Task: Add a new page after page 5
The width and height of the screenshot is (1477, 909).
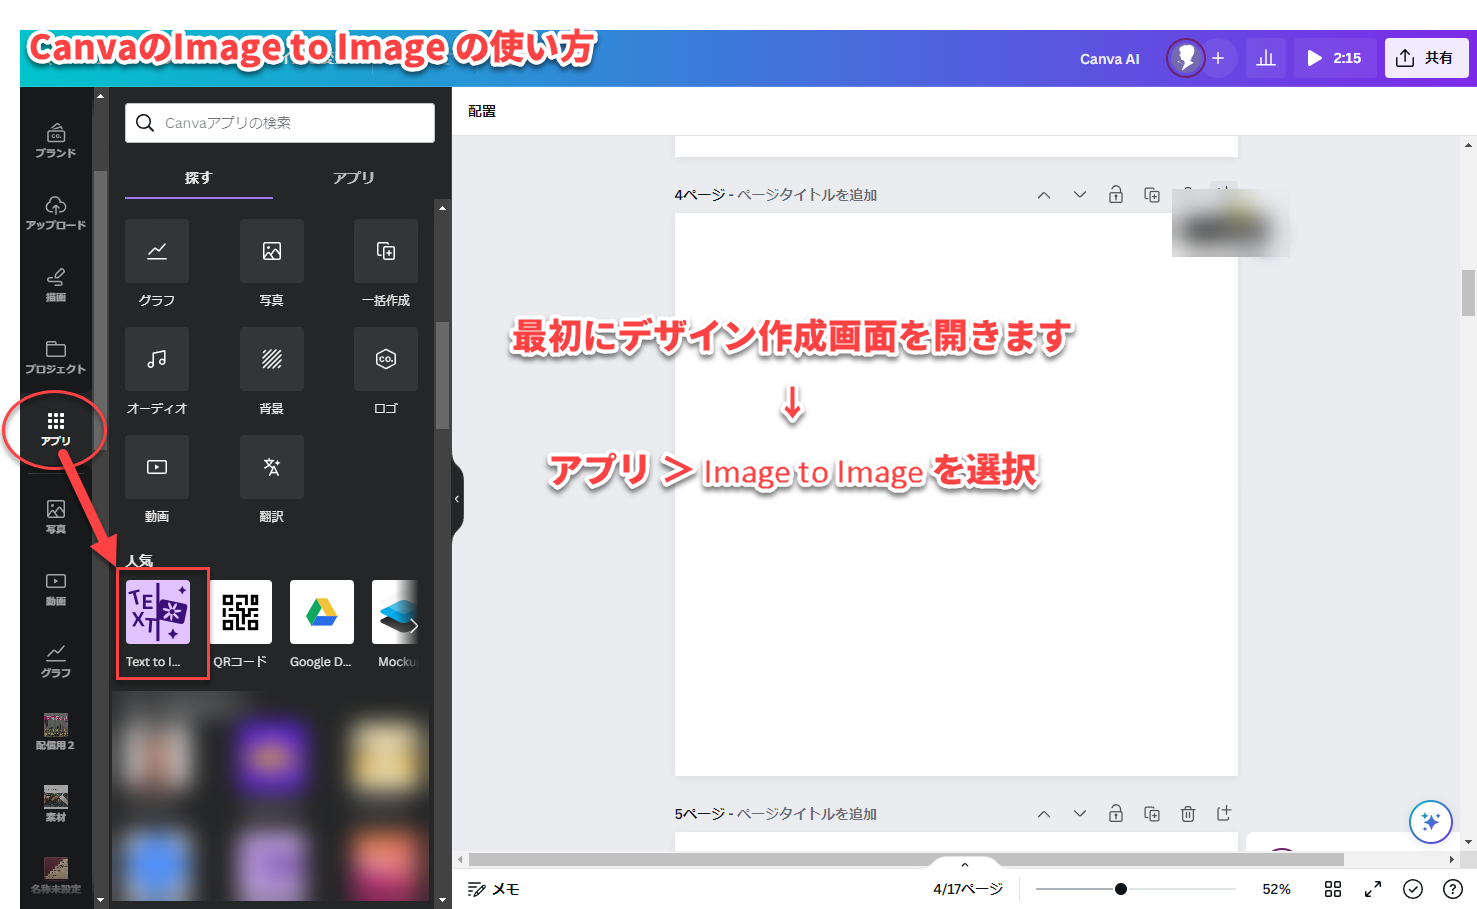Action: coord(1224,814)
